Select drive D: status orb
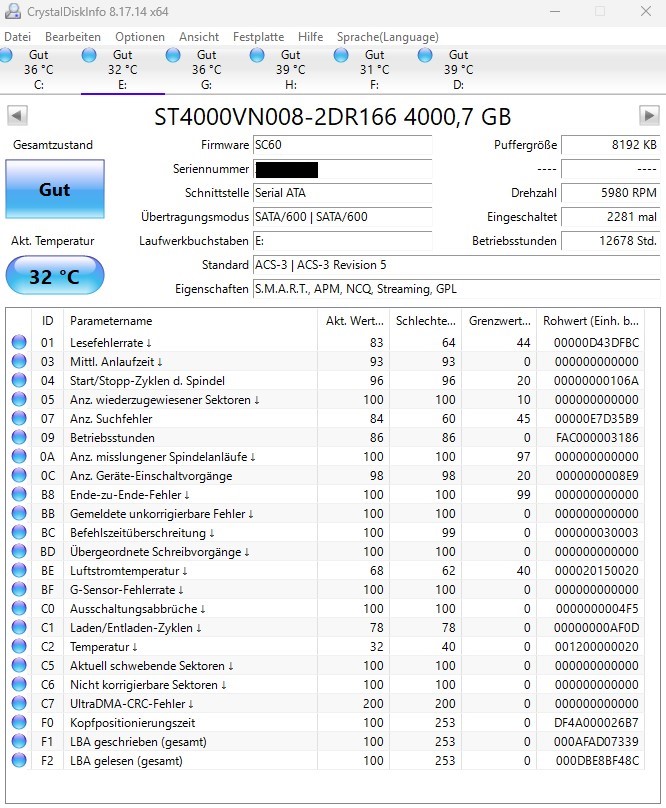666x808 pixels. [x=425, y=55]
